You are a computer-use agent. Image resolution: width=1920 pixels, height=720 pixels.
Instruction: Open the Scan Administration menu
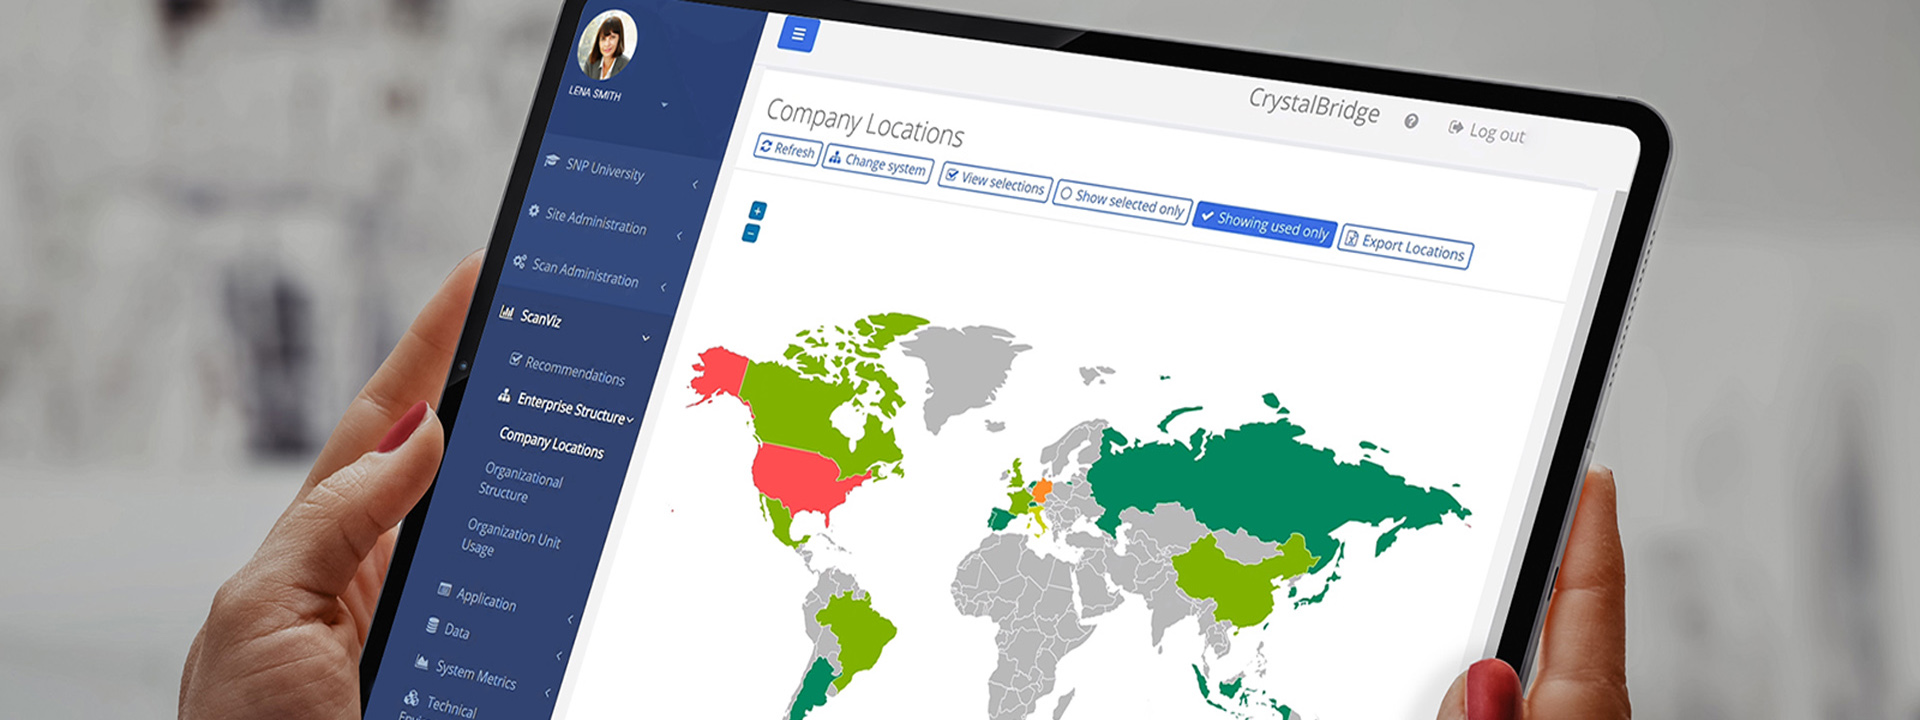point(585,272)
